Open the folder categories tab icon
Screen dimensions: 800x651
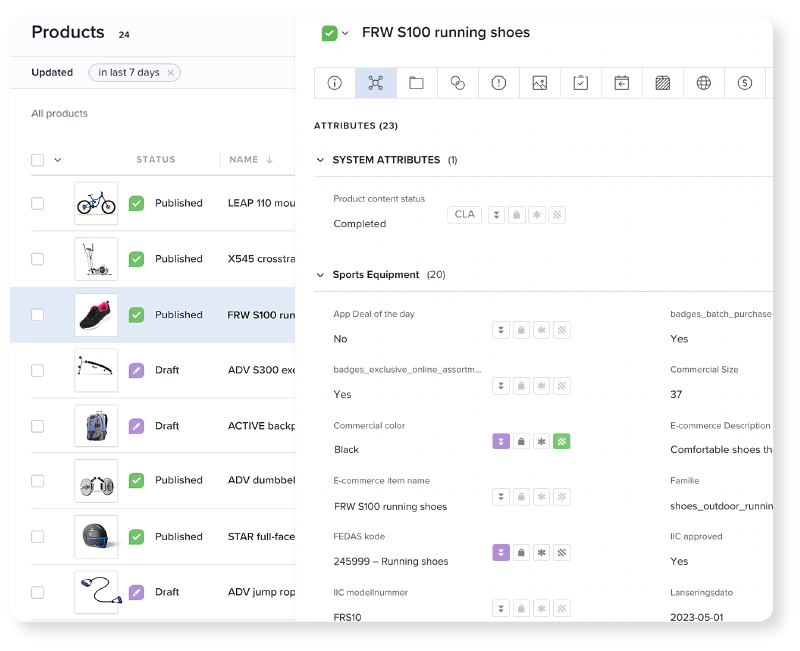click(x=416, y=83)
